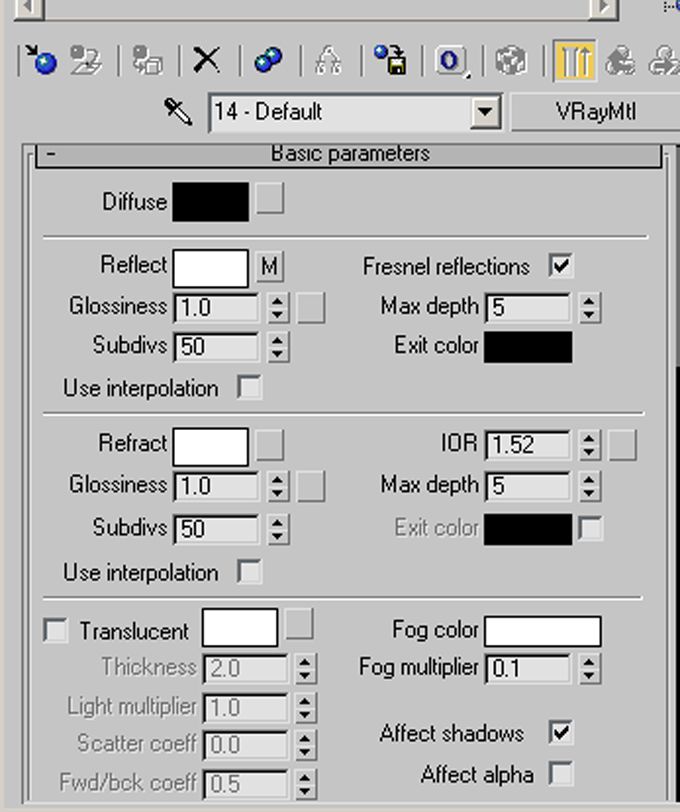This screenshot has height=812, width=680.
Task: Click the Reset Map/Mtl X icon
Action: coord(206,60)
